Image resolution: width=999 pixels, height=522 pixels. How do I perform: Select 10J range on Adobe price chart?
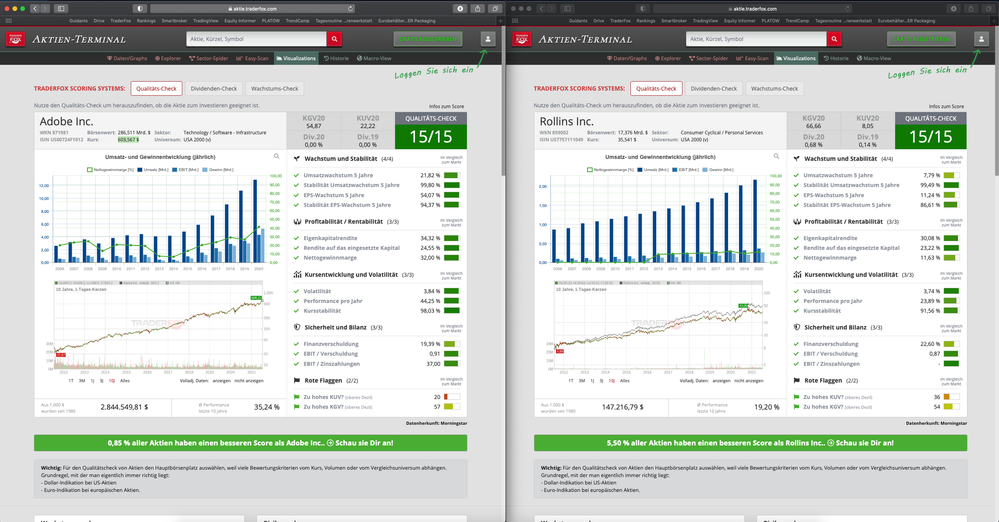111,381
